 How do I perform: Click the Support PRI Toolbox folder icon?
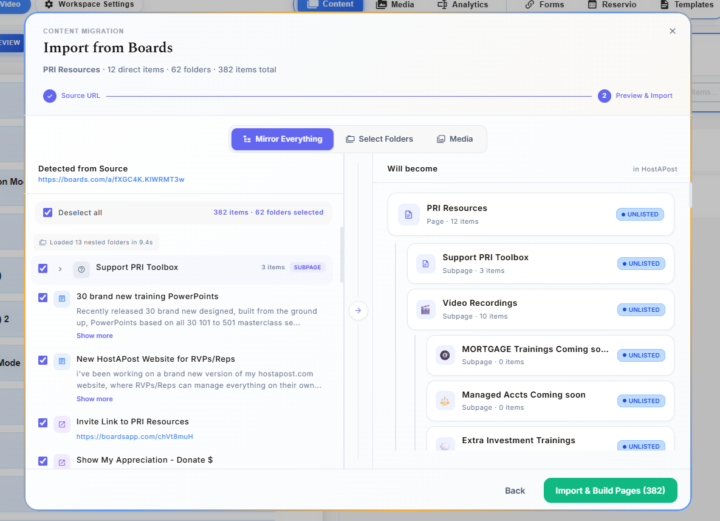point(81,269)
